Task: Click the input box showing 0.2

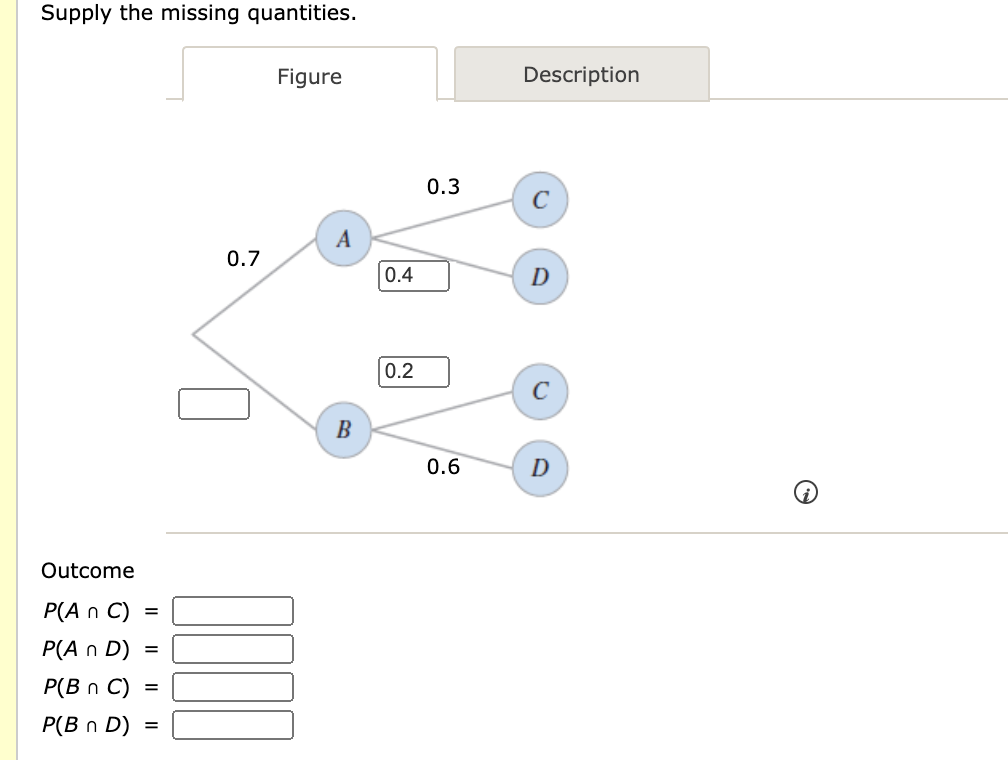Action: [414, 371]
